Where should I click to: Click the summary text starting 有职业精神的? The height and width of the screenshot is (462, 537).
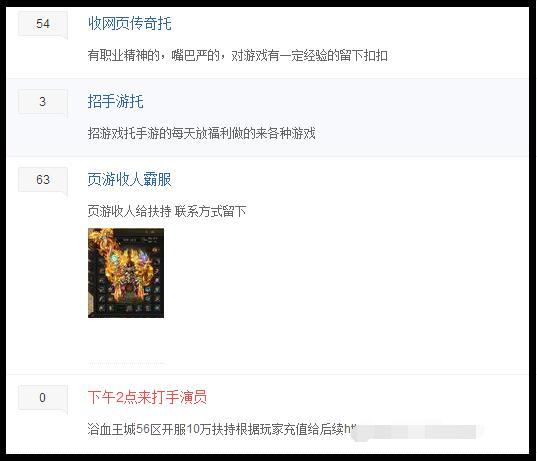tap(237, 55)
